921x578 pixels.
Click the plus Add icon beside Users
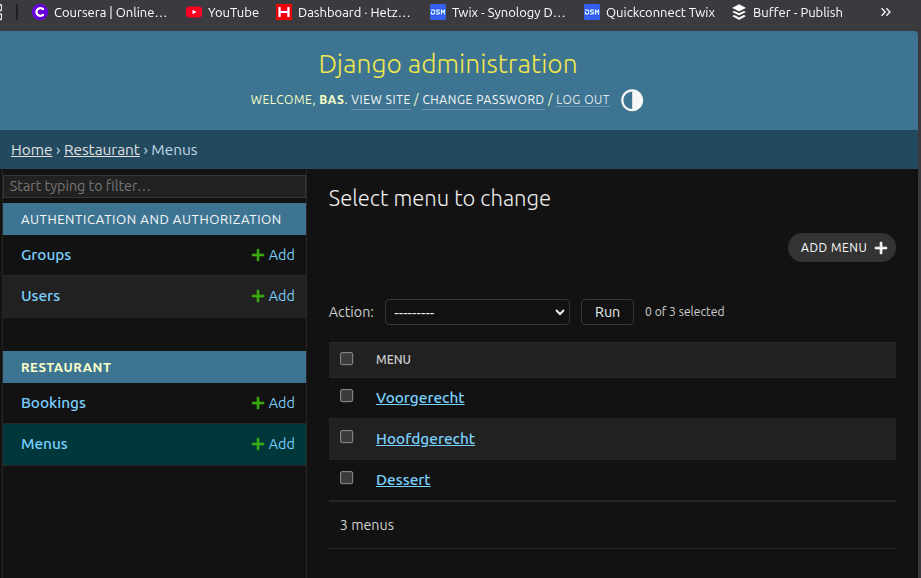[x=258, y=296]
